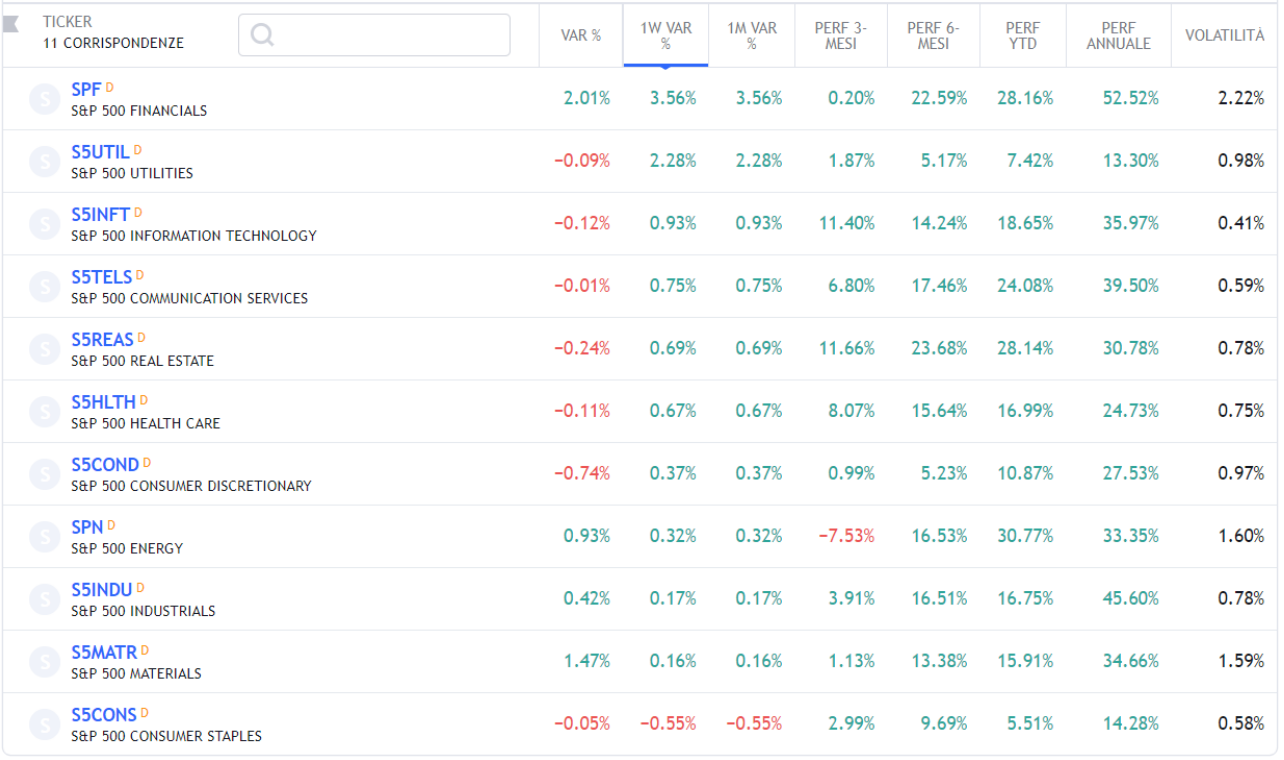Open the S5TELS ticker link

click(101, 277)
